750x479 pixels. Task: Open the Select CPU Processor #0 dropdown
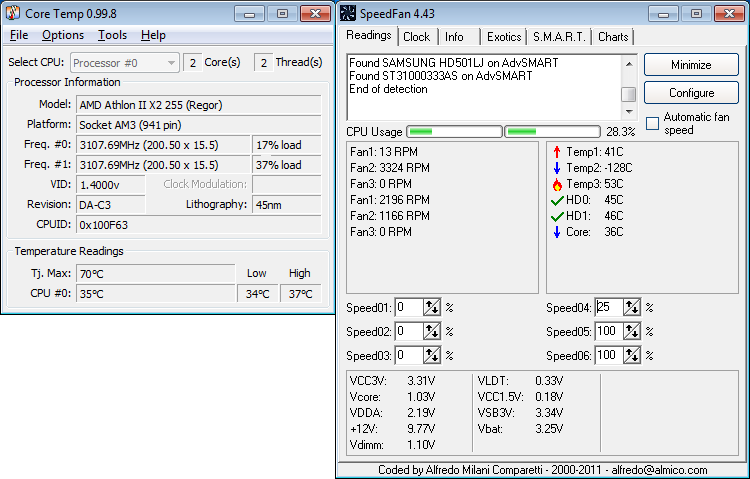125,63
